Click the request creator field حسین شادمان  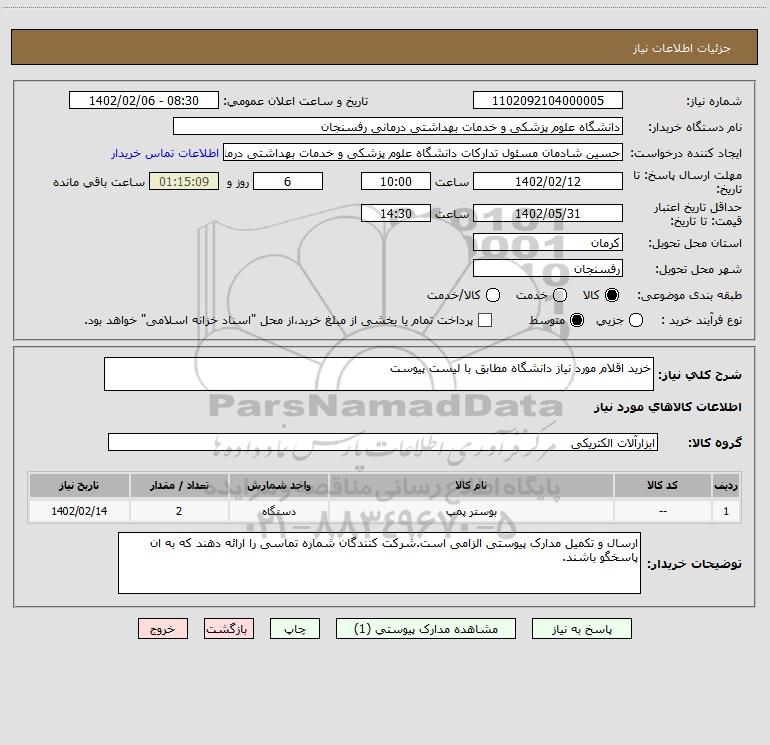pyautogui.click(x=423, y=153)
